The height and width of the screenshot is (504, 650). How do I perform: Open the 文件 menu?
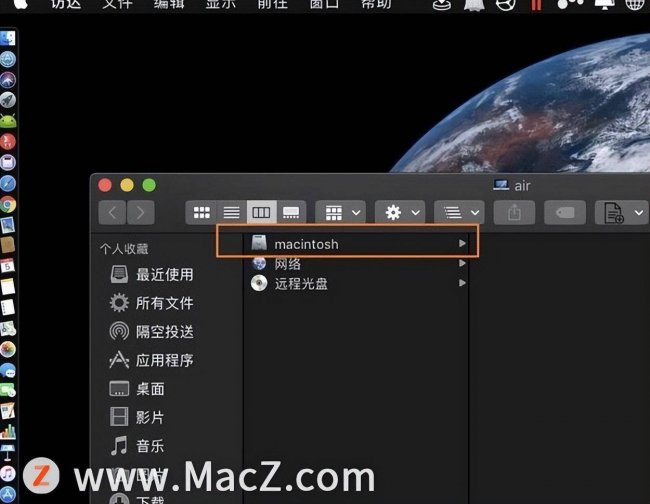point(117,4)
